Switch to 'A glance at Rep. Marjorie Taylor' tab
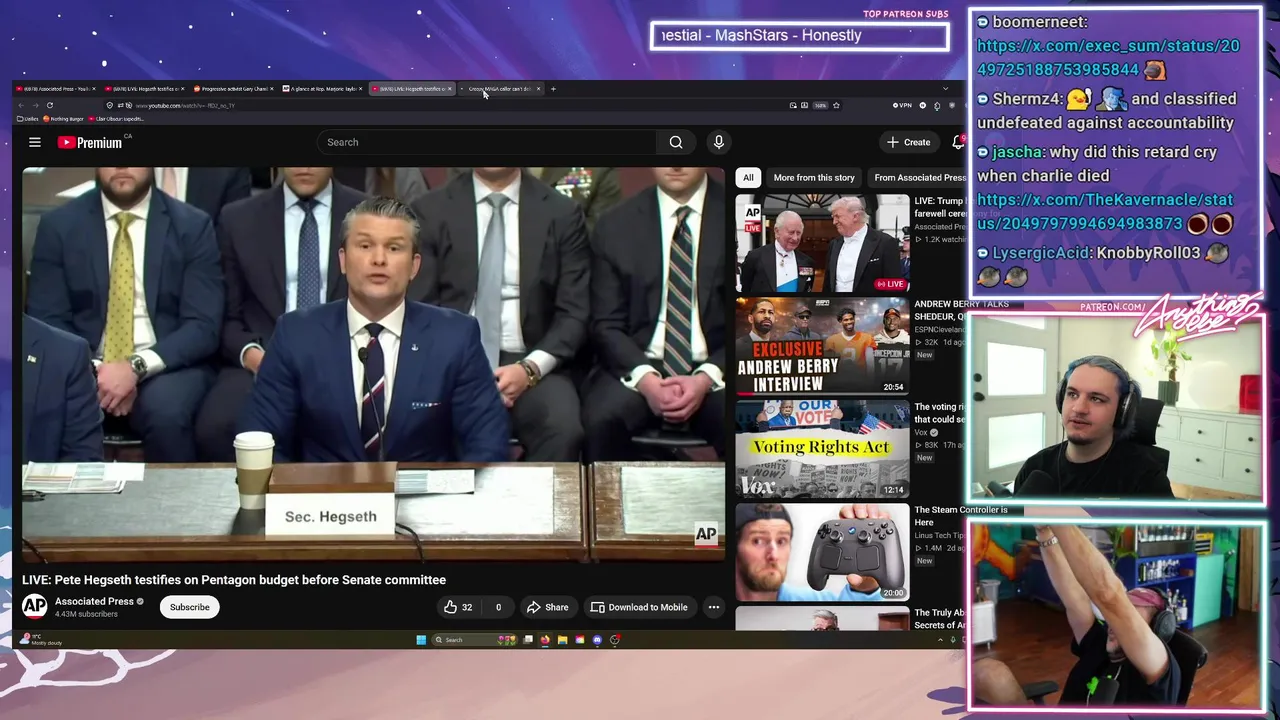 [x=322, y=89]
